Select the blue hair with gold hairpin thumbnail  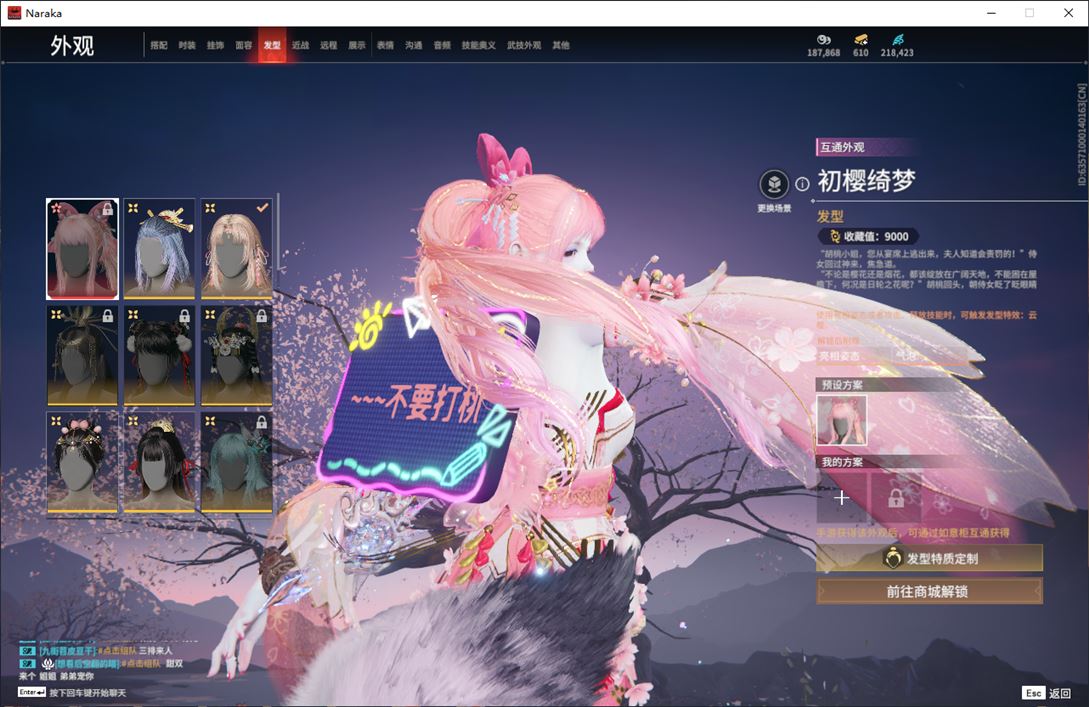click(x=159, y=249)
